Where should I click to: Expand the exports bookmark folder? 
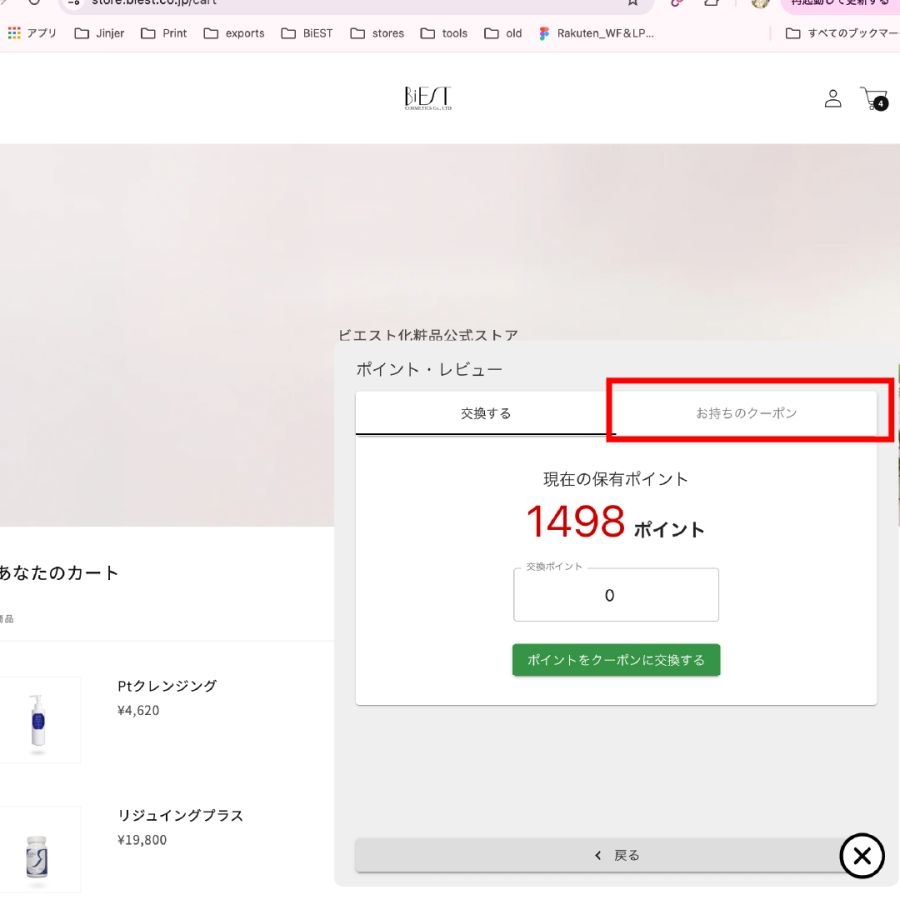coord(234,33)
